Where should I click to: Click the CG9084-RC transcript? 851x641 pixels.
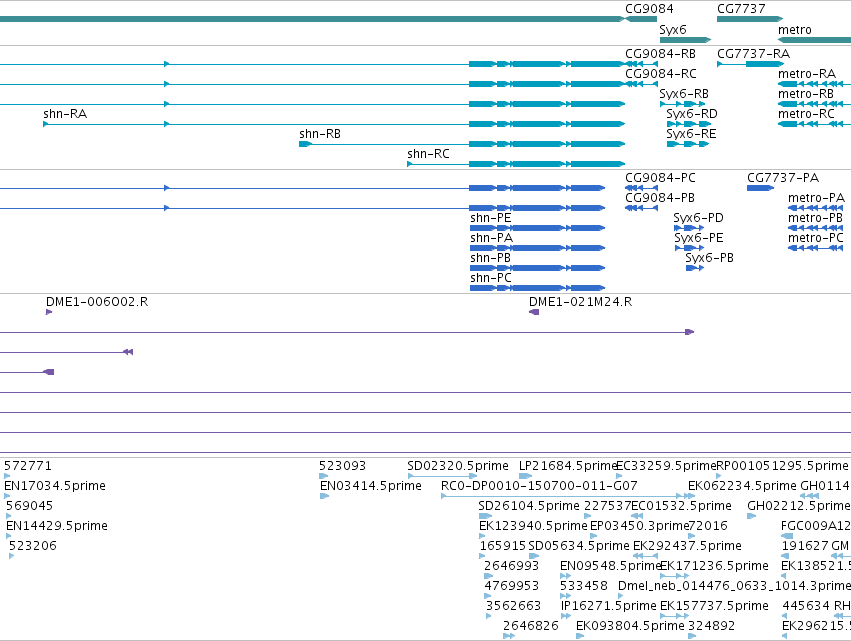pos(641,84)
